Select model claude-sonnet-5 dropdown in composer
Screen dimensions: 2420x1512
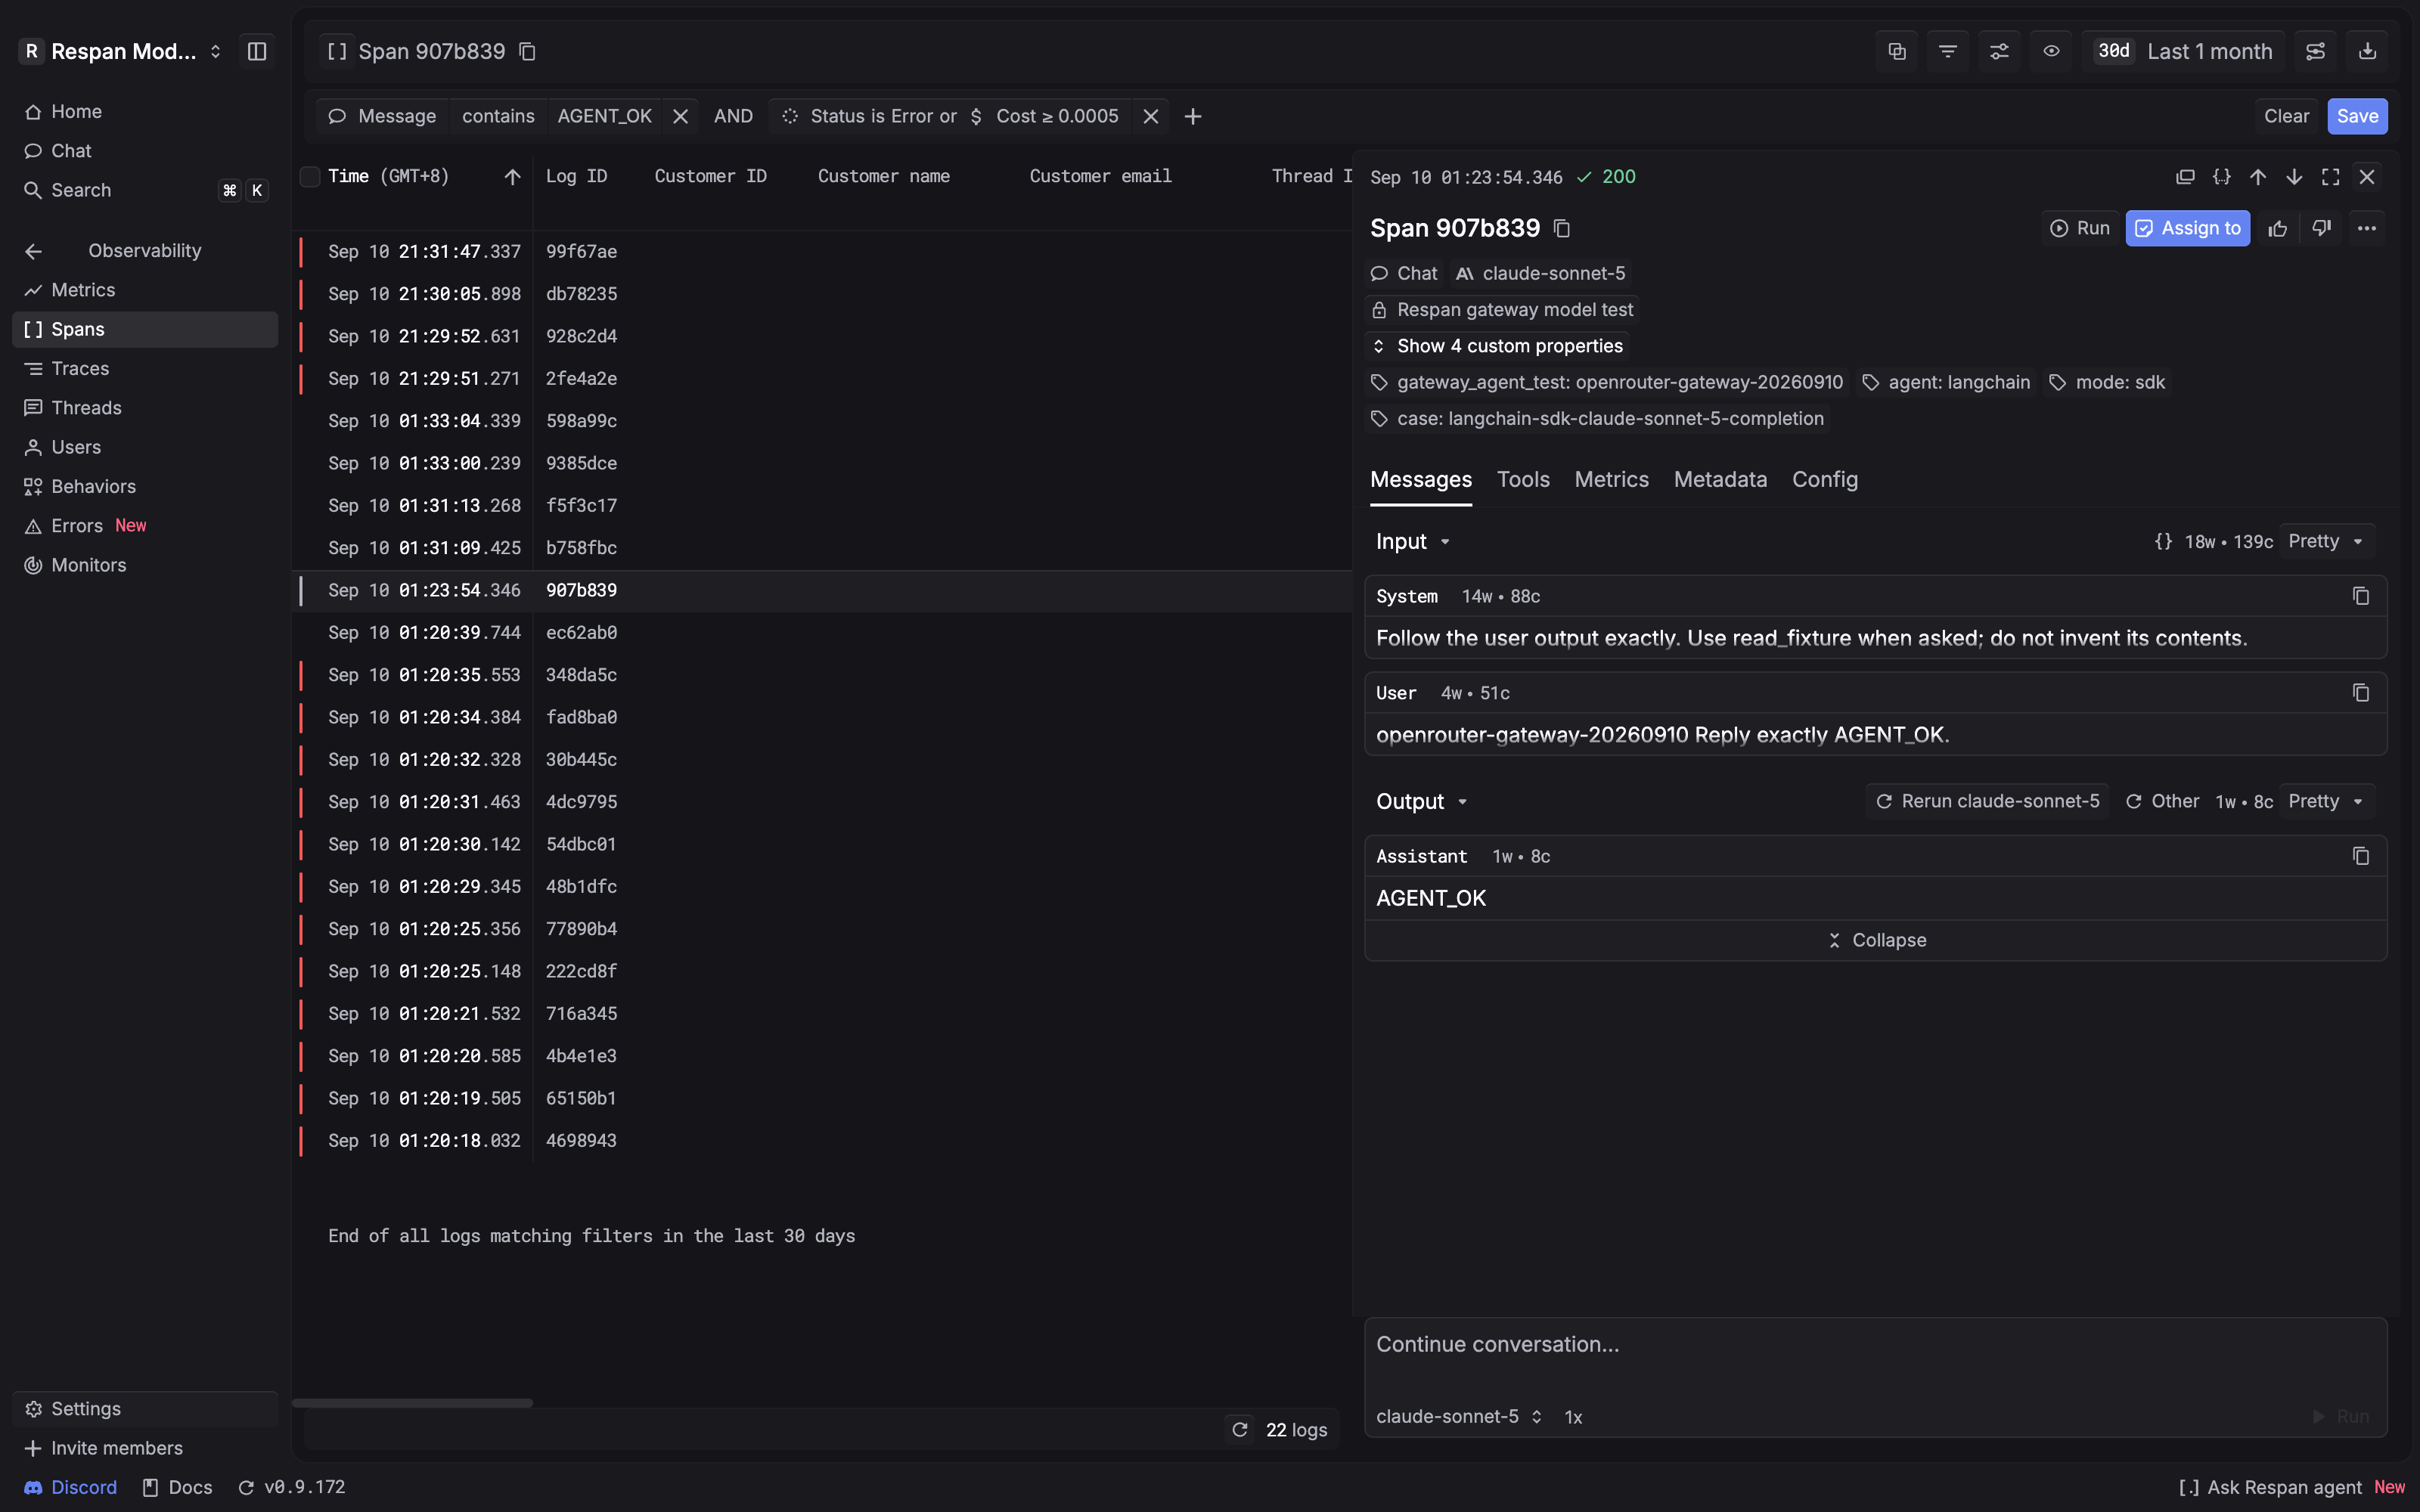1459,1417
